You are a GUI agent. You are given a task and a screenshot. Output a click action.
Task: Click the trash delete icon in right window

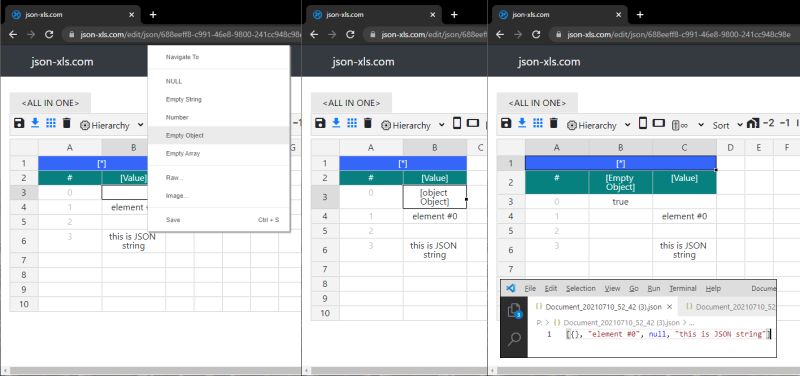coord(554,123)
